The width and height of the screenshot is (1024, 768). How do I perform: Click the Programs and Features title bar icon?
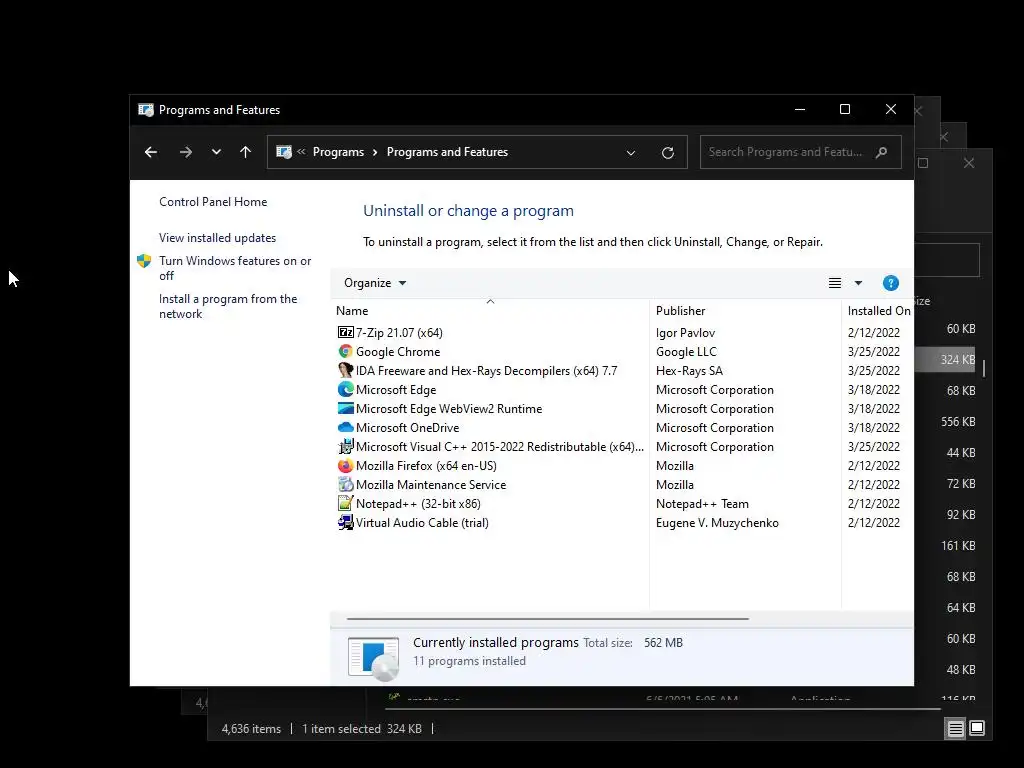click(146, 110)
